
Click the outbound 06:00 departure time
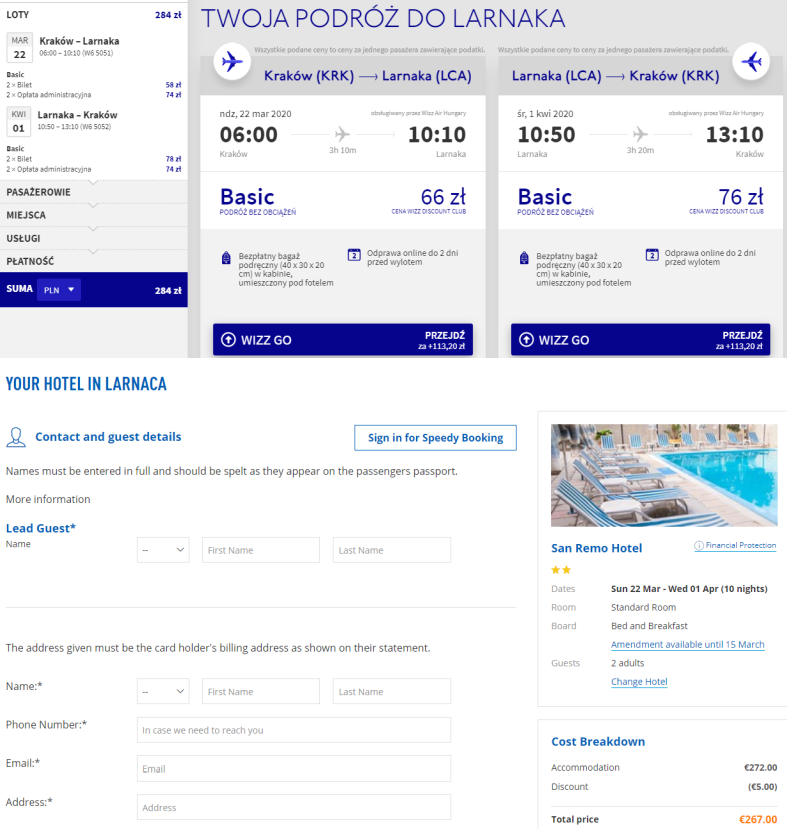pos(249,135)
